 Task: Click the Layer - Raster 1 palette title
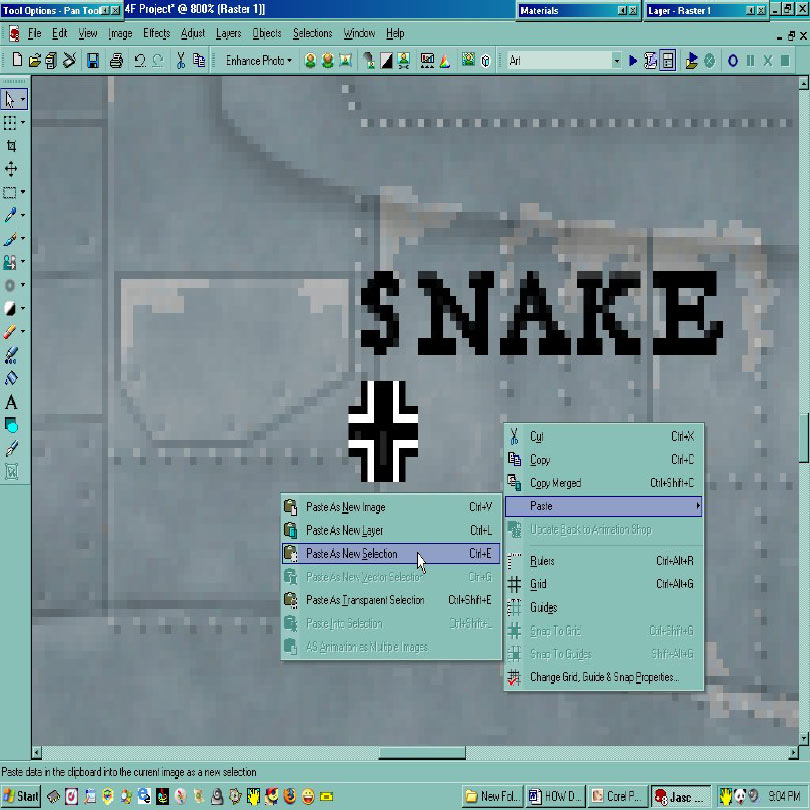click(706, 10)
